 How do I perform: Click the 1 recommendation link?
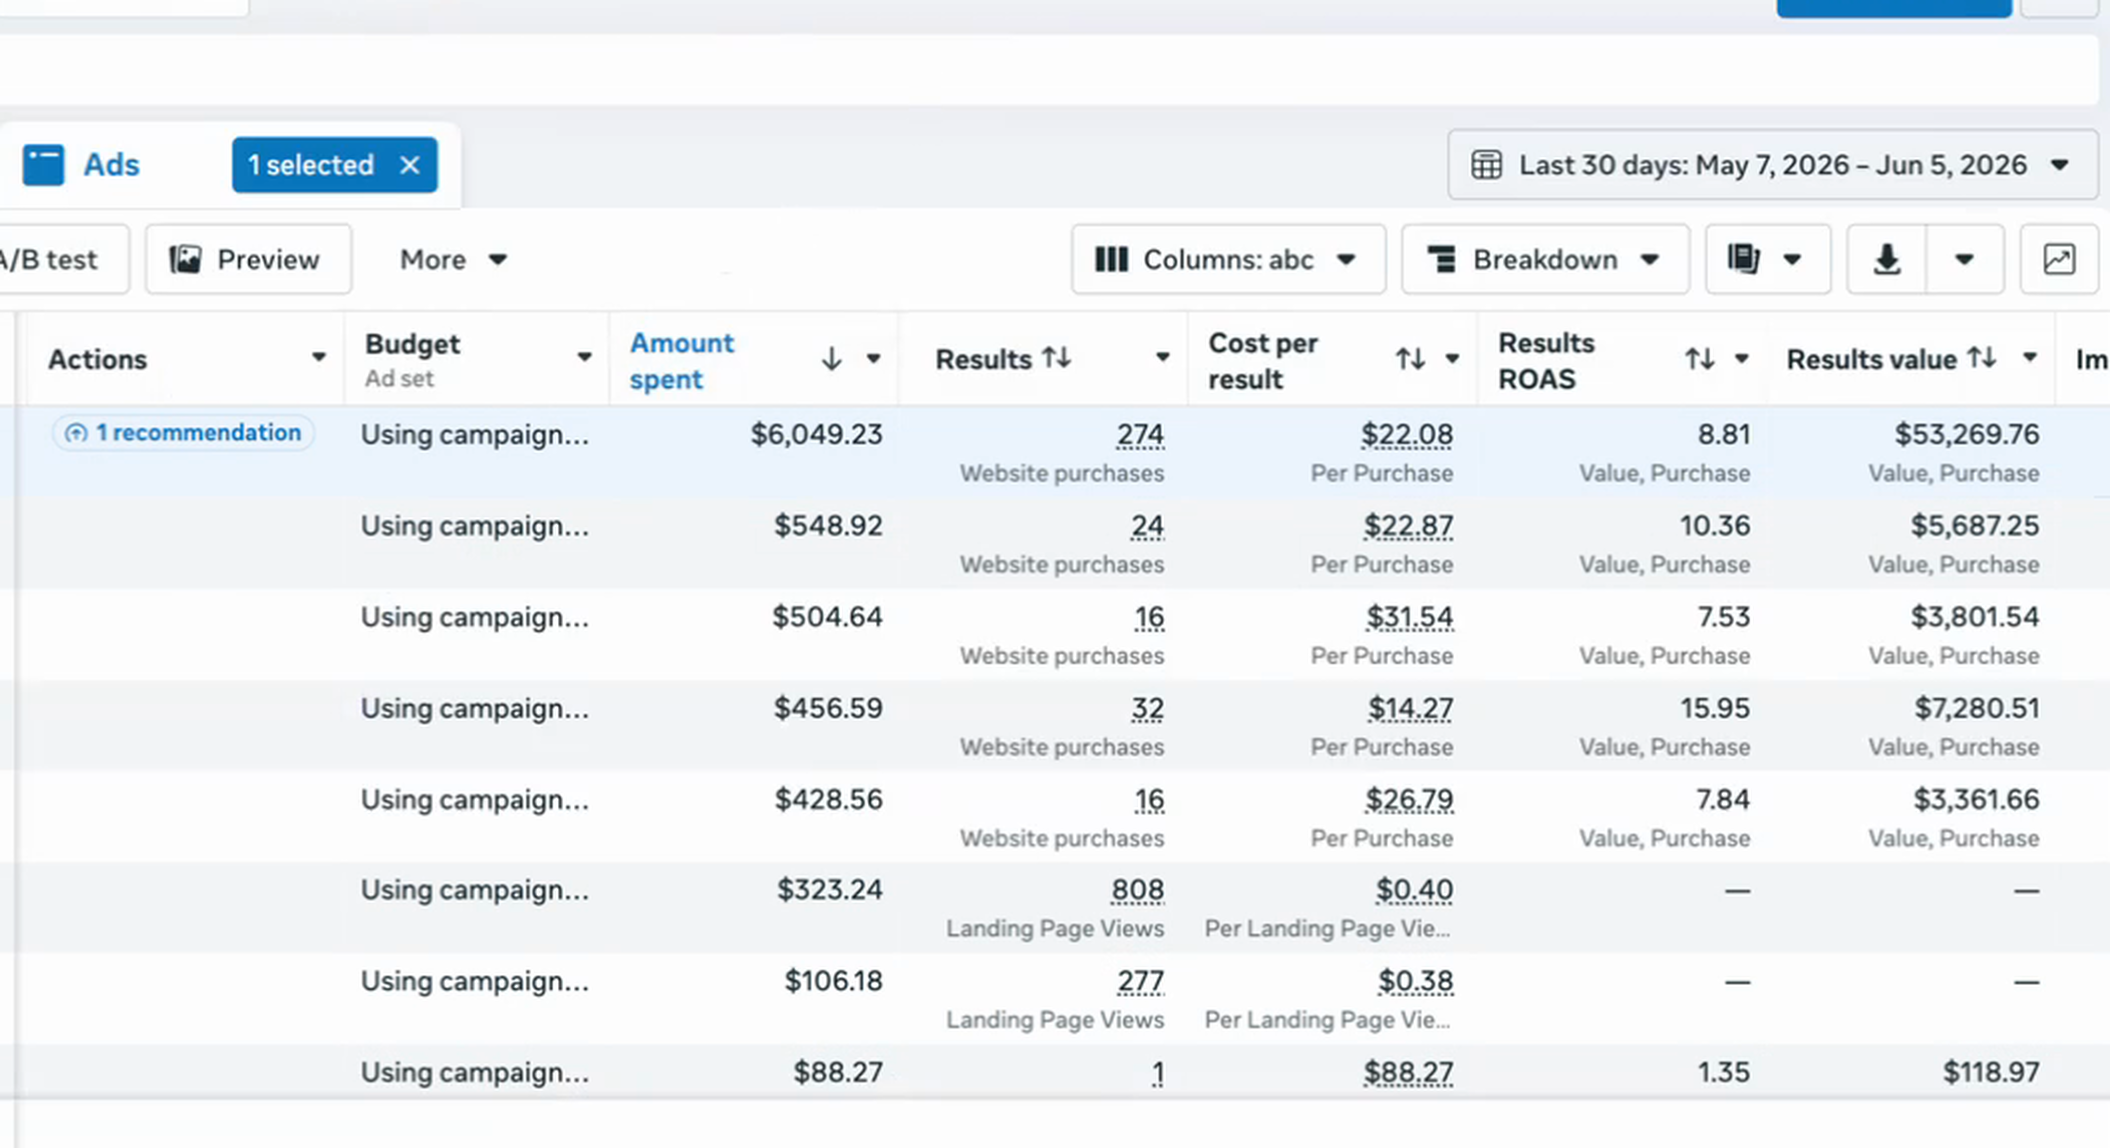(183, 433)
